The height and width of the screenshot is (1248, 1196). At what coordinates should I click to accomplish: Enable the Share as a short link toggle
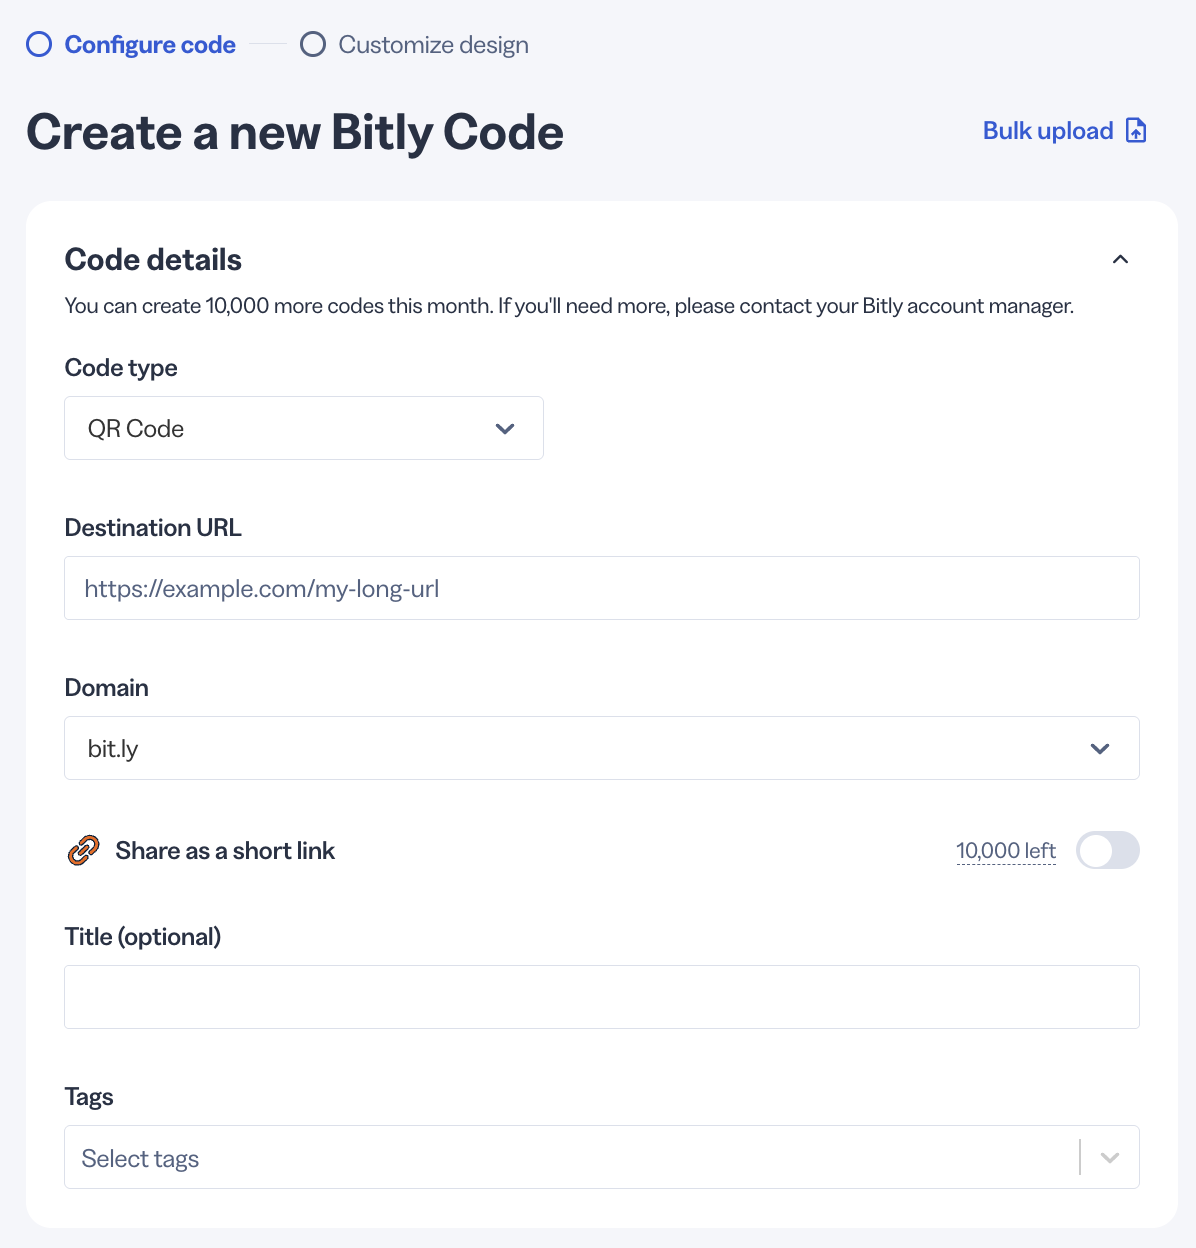1108,850
